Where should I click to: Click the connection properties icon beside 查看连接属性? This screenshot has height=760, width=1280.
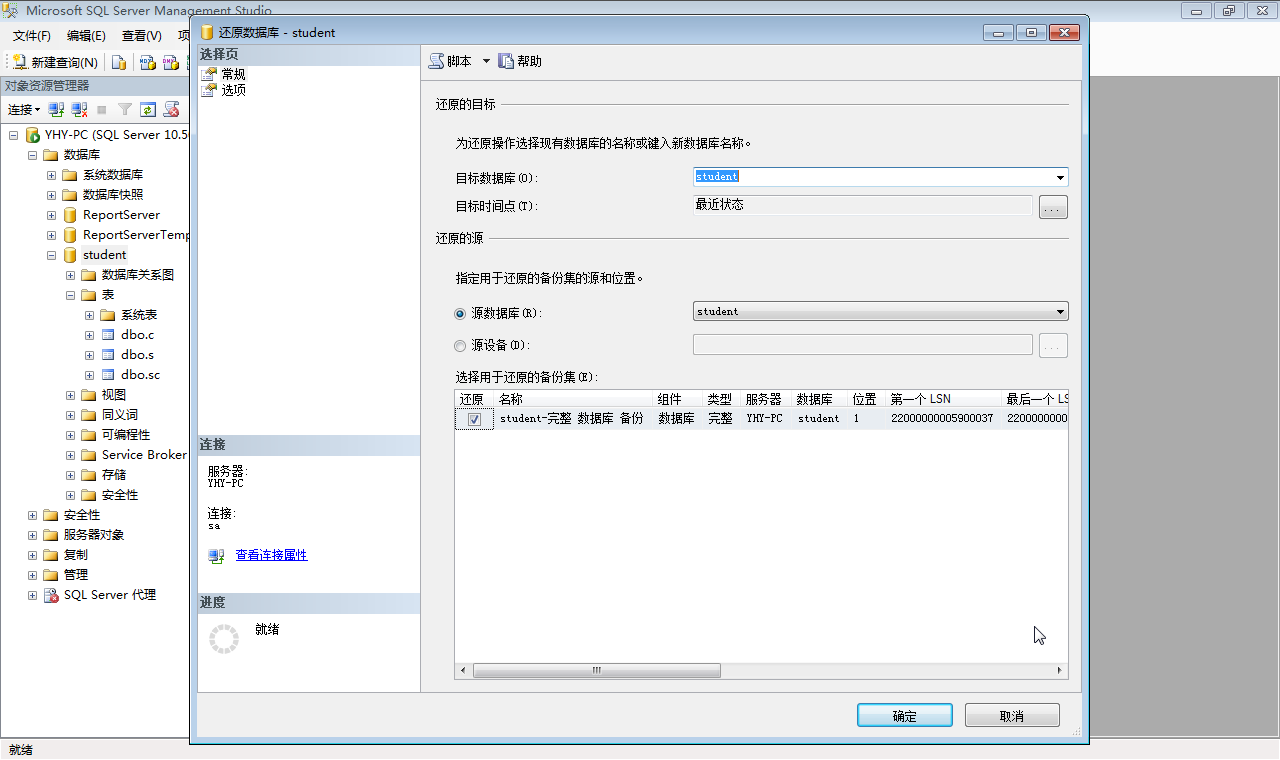tap(216, 556)
